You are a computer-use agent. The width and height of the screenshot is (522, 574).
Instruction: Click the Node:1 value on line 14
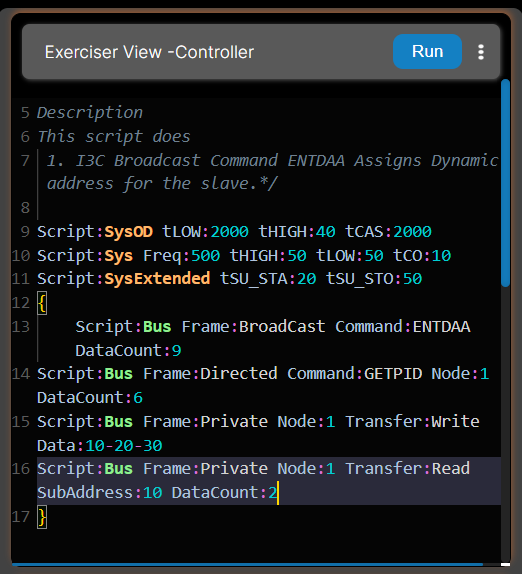click(x=461, y=374)
